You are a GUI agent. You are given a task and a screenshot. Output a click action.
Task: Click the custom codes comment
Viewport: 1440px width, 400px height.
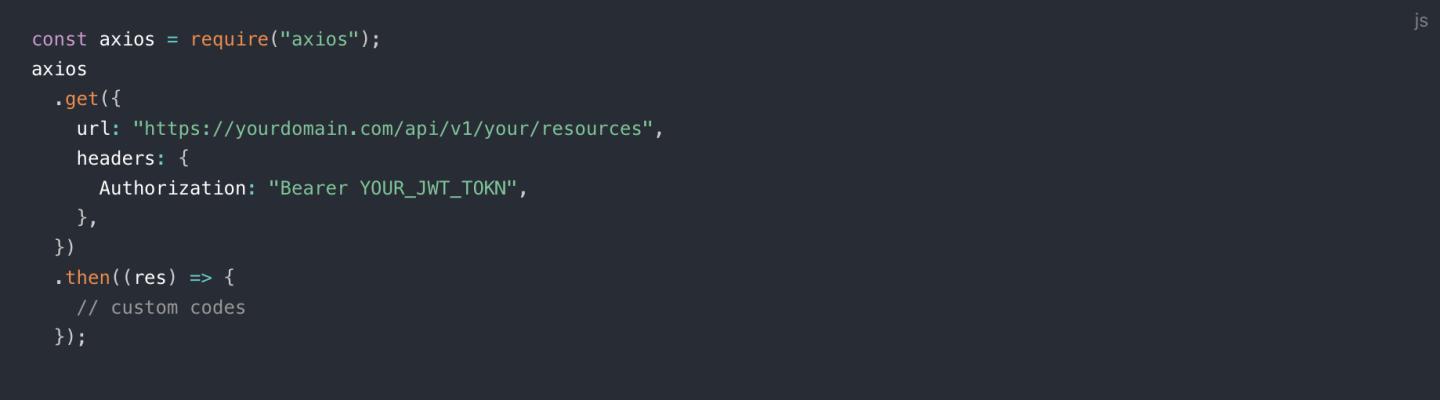(161, 307)
